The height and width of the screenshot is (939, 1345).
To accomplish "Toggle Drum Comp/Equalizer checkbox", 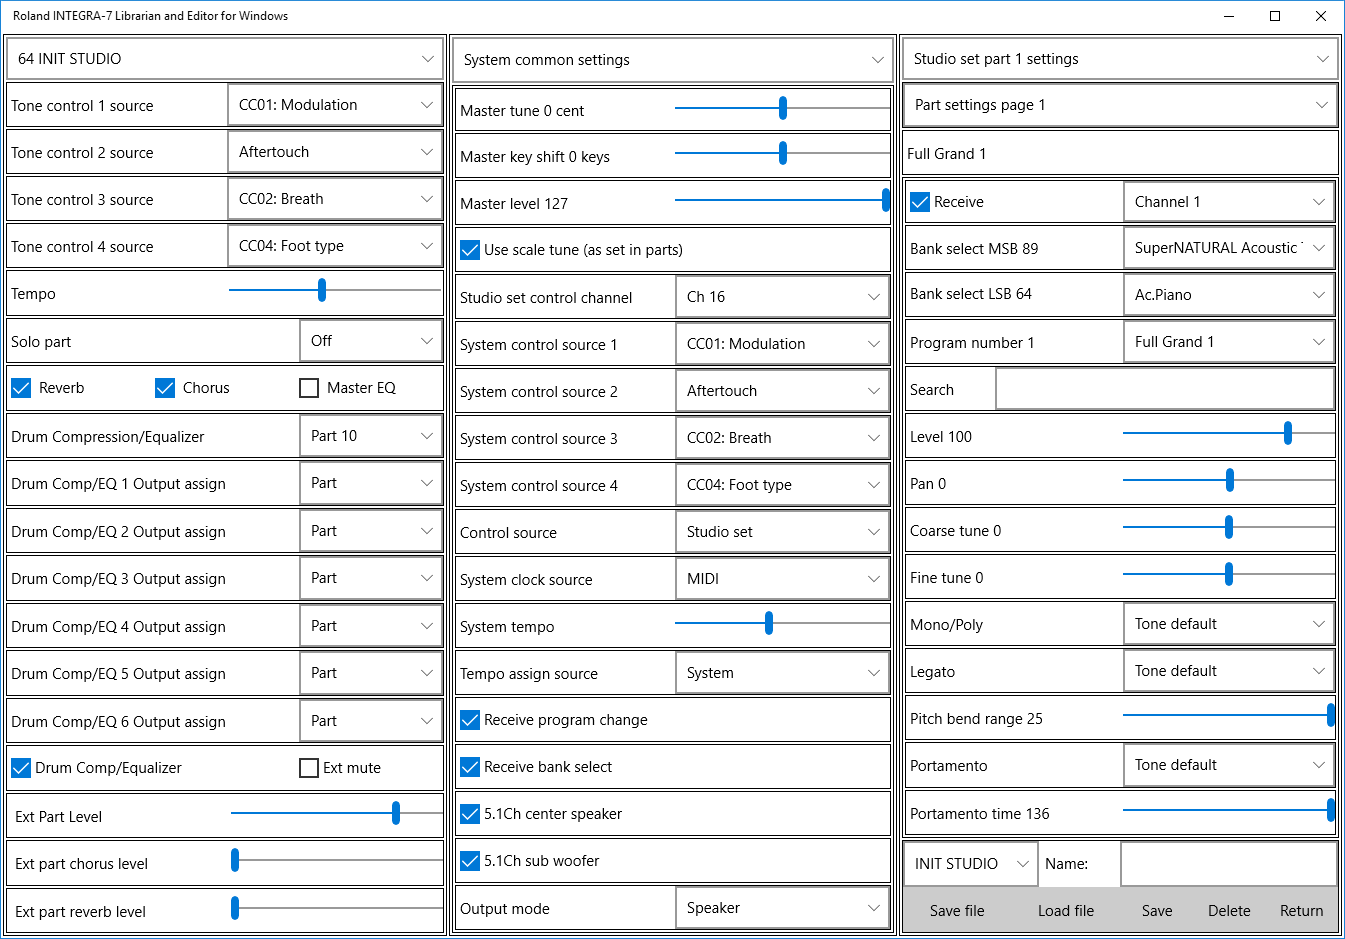I will tap(21, 768).
